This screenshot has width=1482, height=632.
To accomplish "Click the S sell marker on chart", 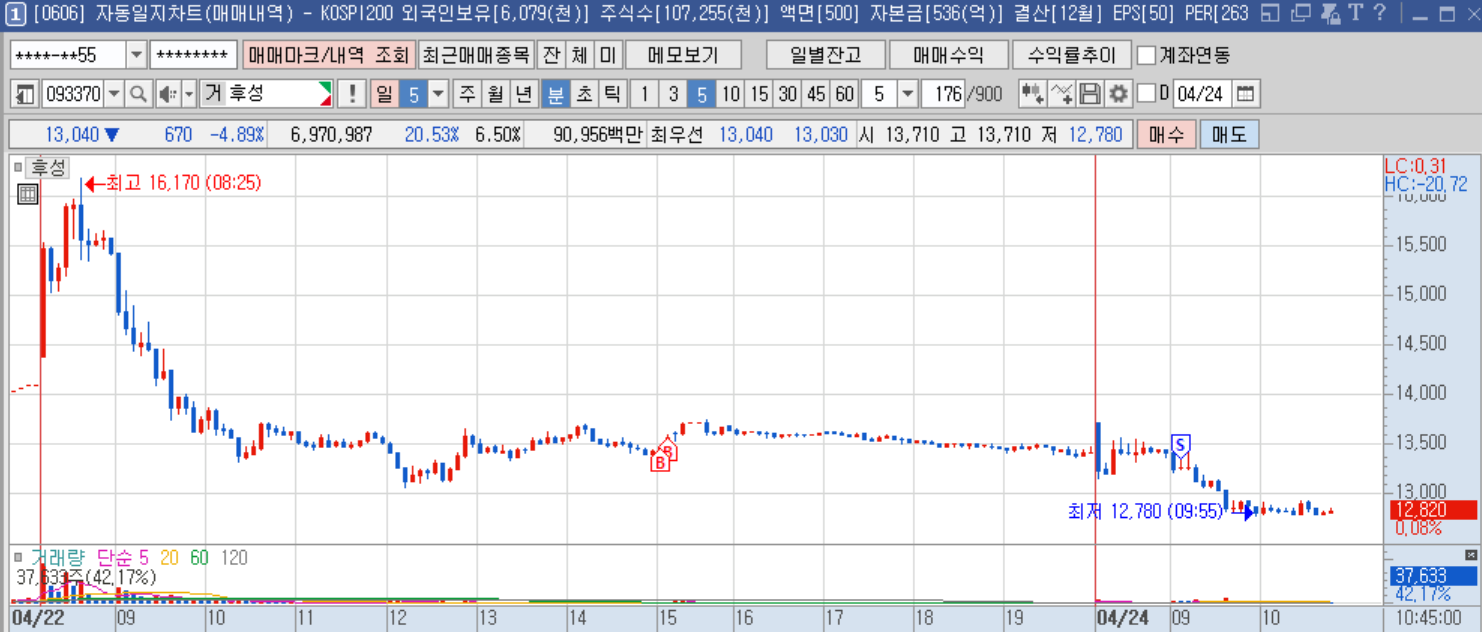I will [x=1181, y=444].
